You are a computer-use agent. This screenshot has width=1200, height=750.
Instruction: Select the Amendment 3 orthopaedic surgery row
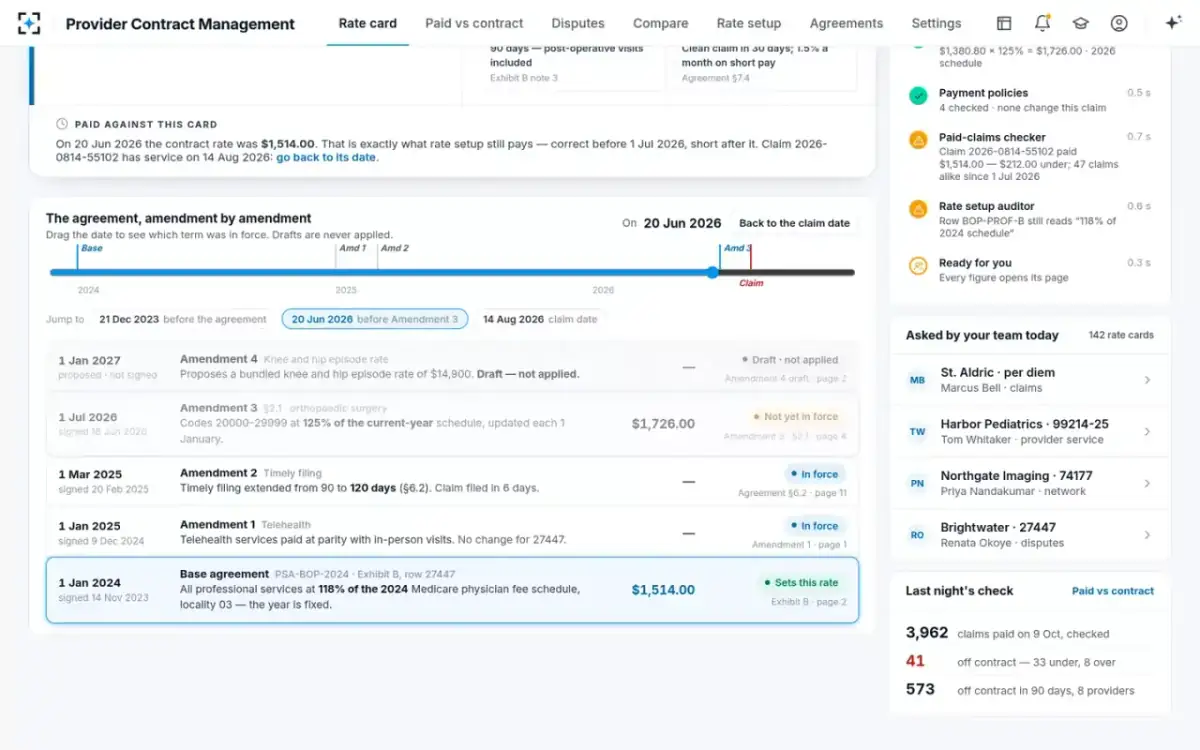pos(452,424)
